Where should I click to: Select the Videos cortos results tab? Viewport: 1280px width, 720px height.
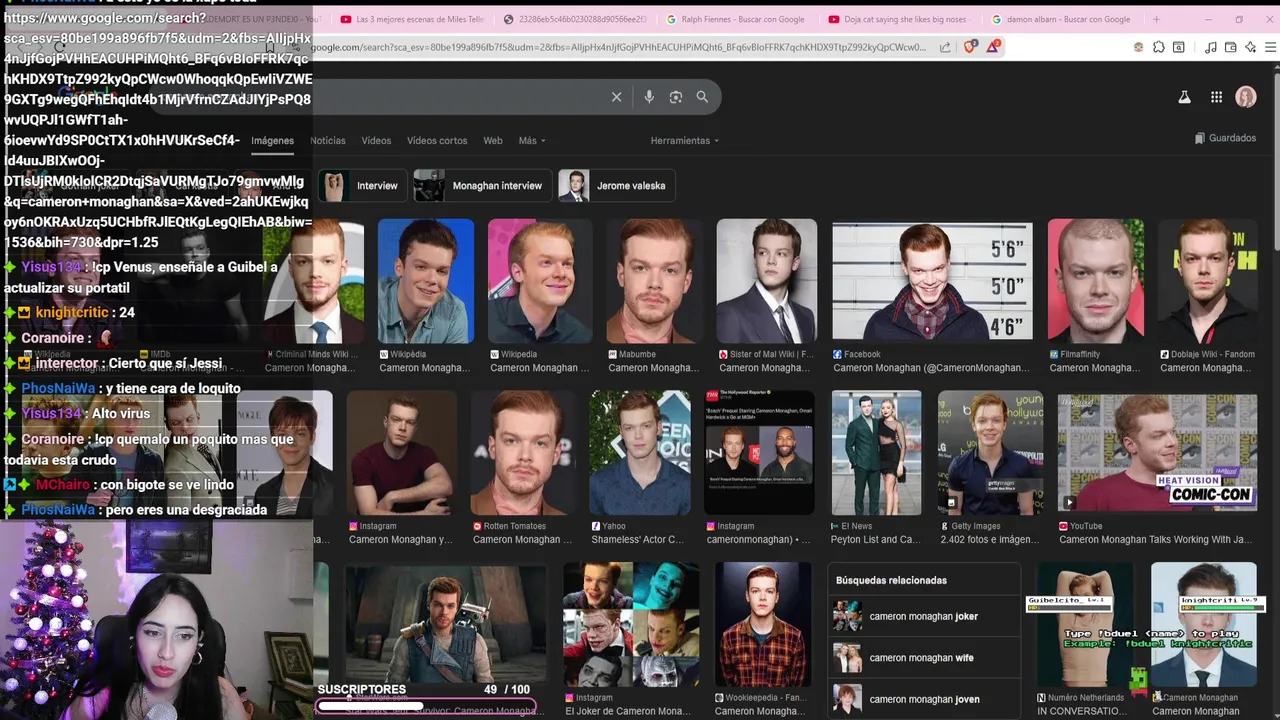(437, 141)
